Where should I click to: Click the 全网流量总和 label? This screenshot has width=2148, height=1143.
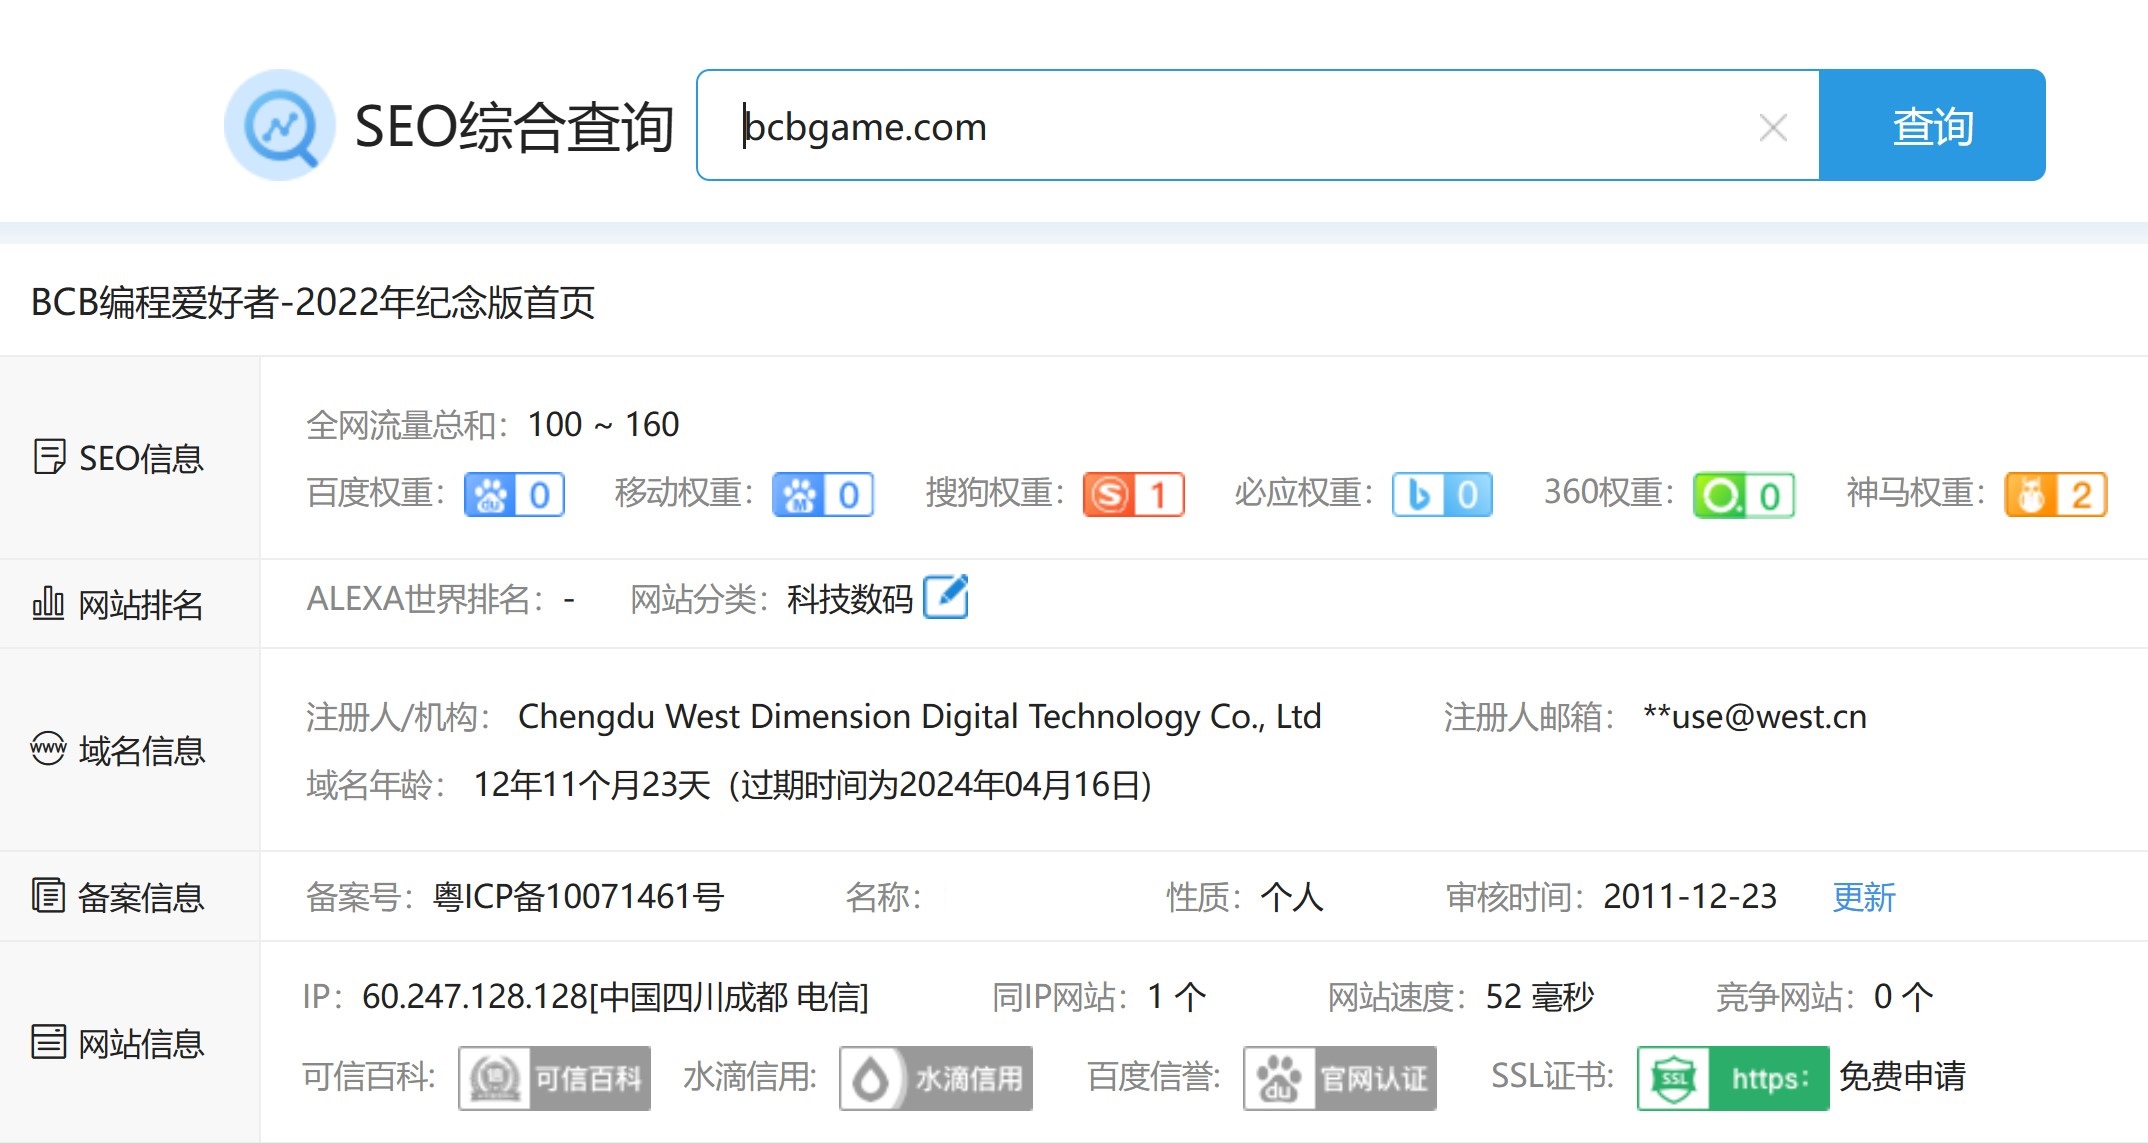pos(408,425)
